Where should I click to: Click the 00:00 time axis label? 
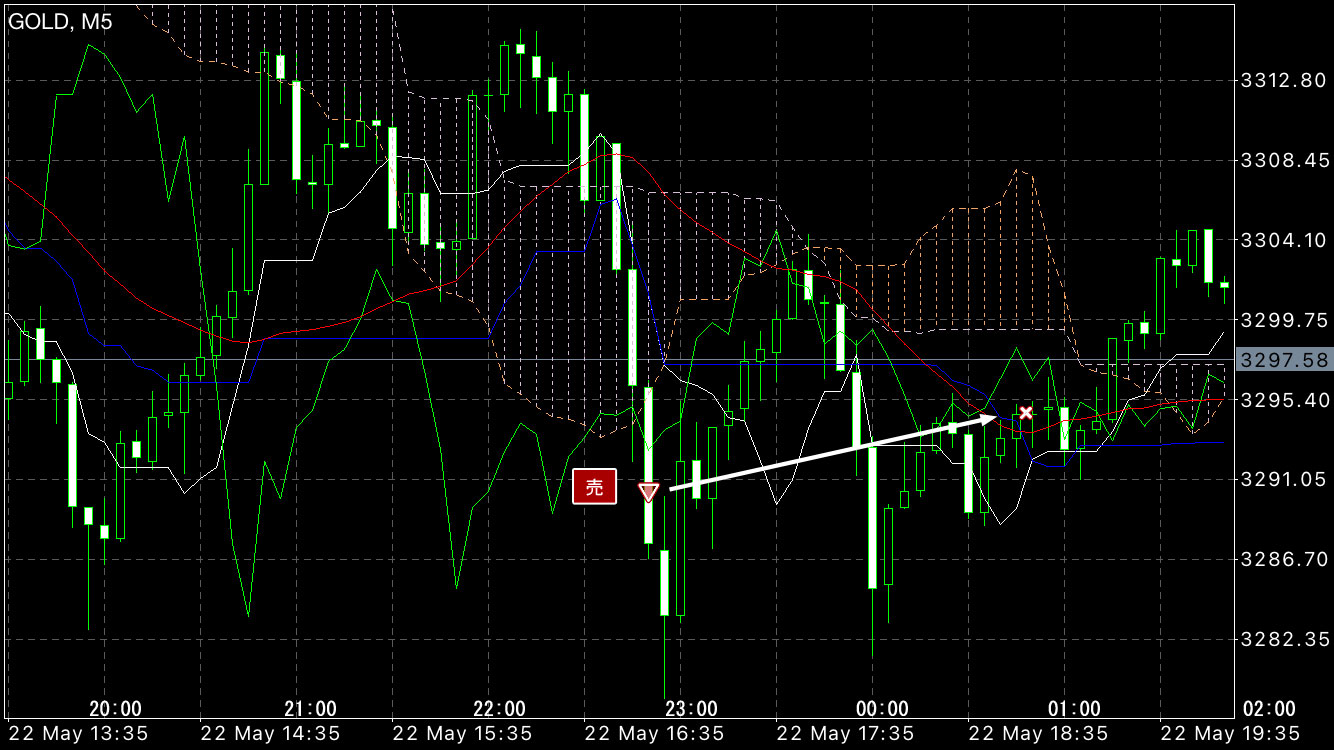pyautogui.click(x=884, y=709)
